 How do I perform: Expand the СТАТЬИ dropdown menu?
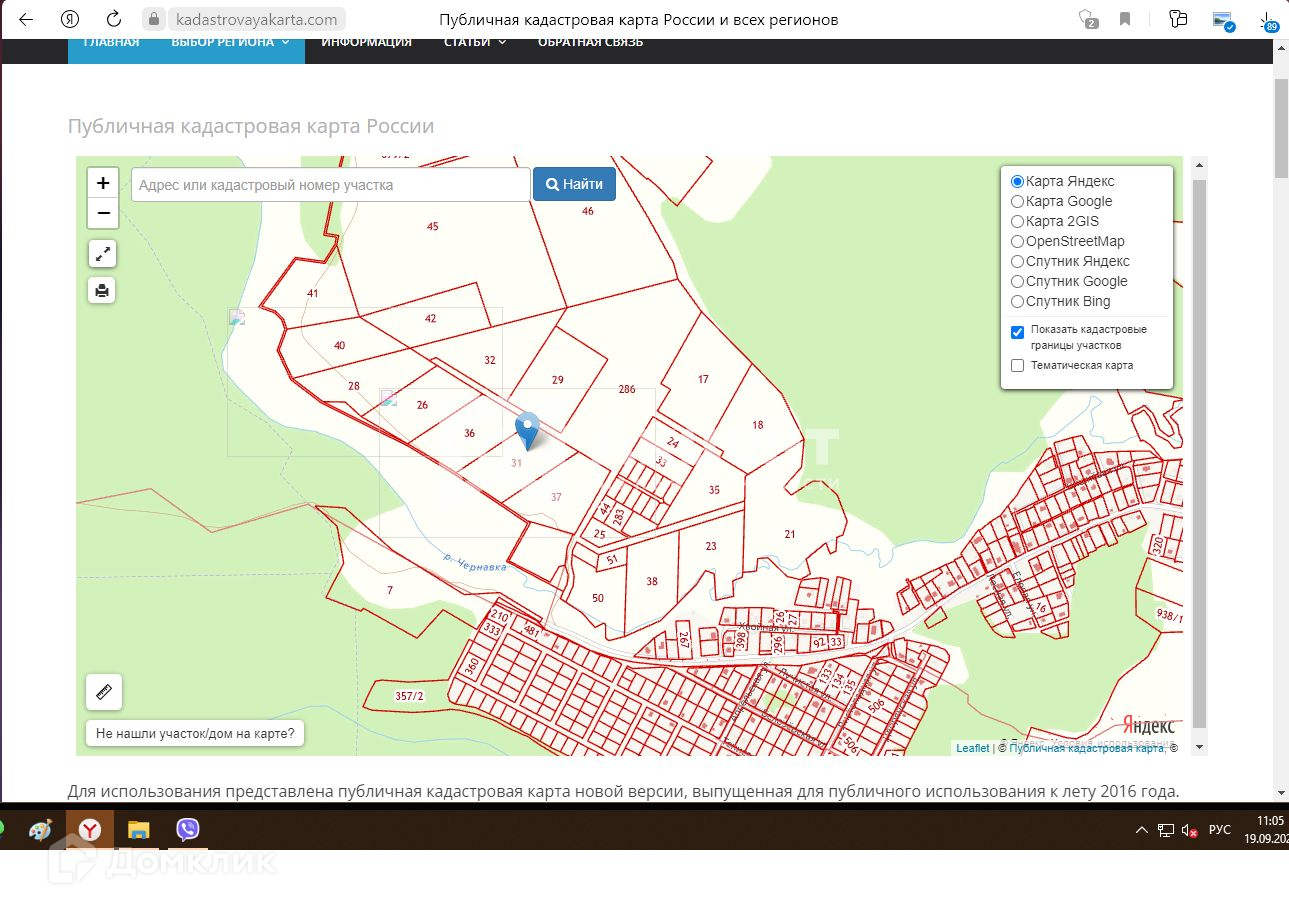475,42
